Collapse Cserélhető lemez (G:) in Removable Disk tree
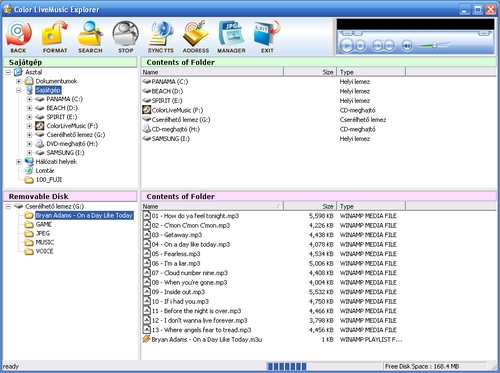Image resolution: width=500 pixels, height=373 pixels. click(x=8, y=207)
